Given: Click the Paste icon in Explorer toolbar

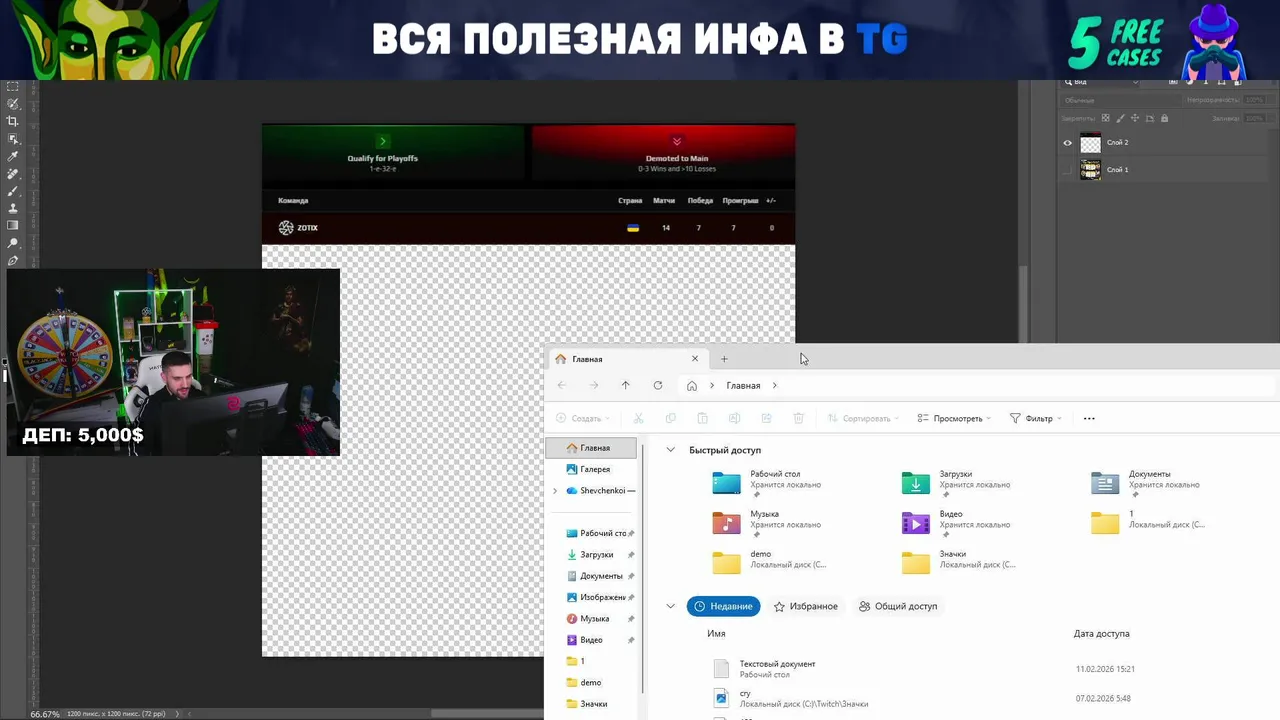Looking at the screenshot, I should pos(702,418).
